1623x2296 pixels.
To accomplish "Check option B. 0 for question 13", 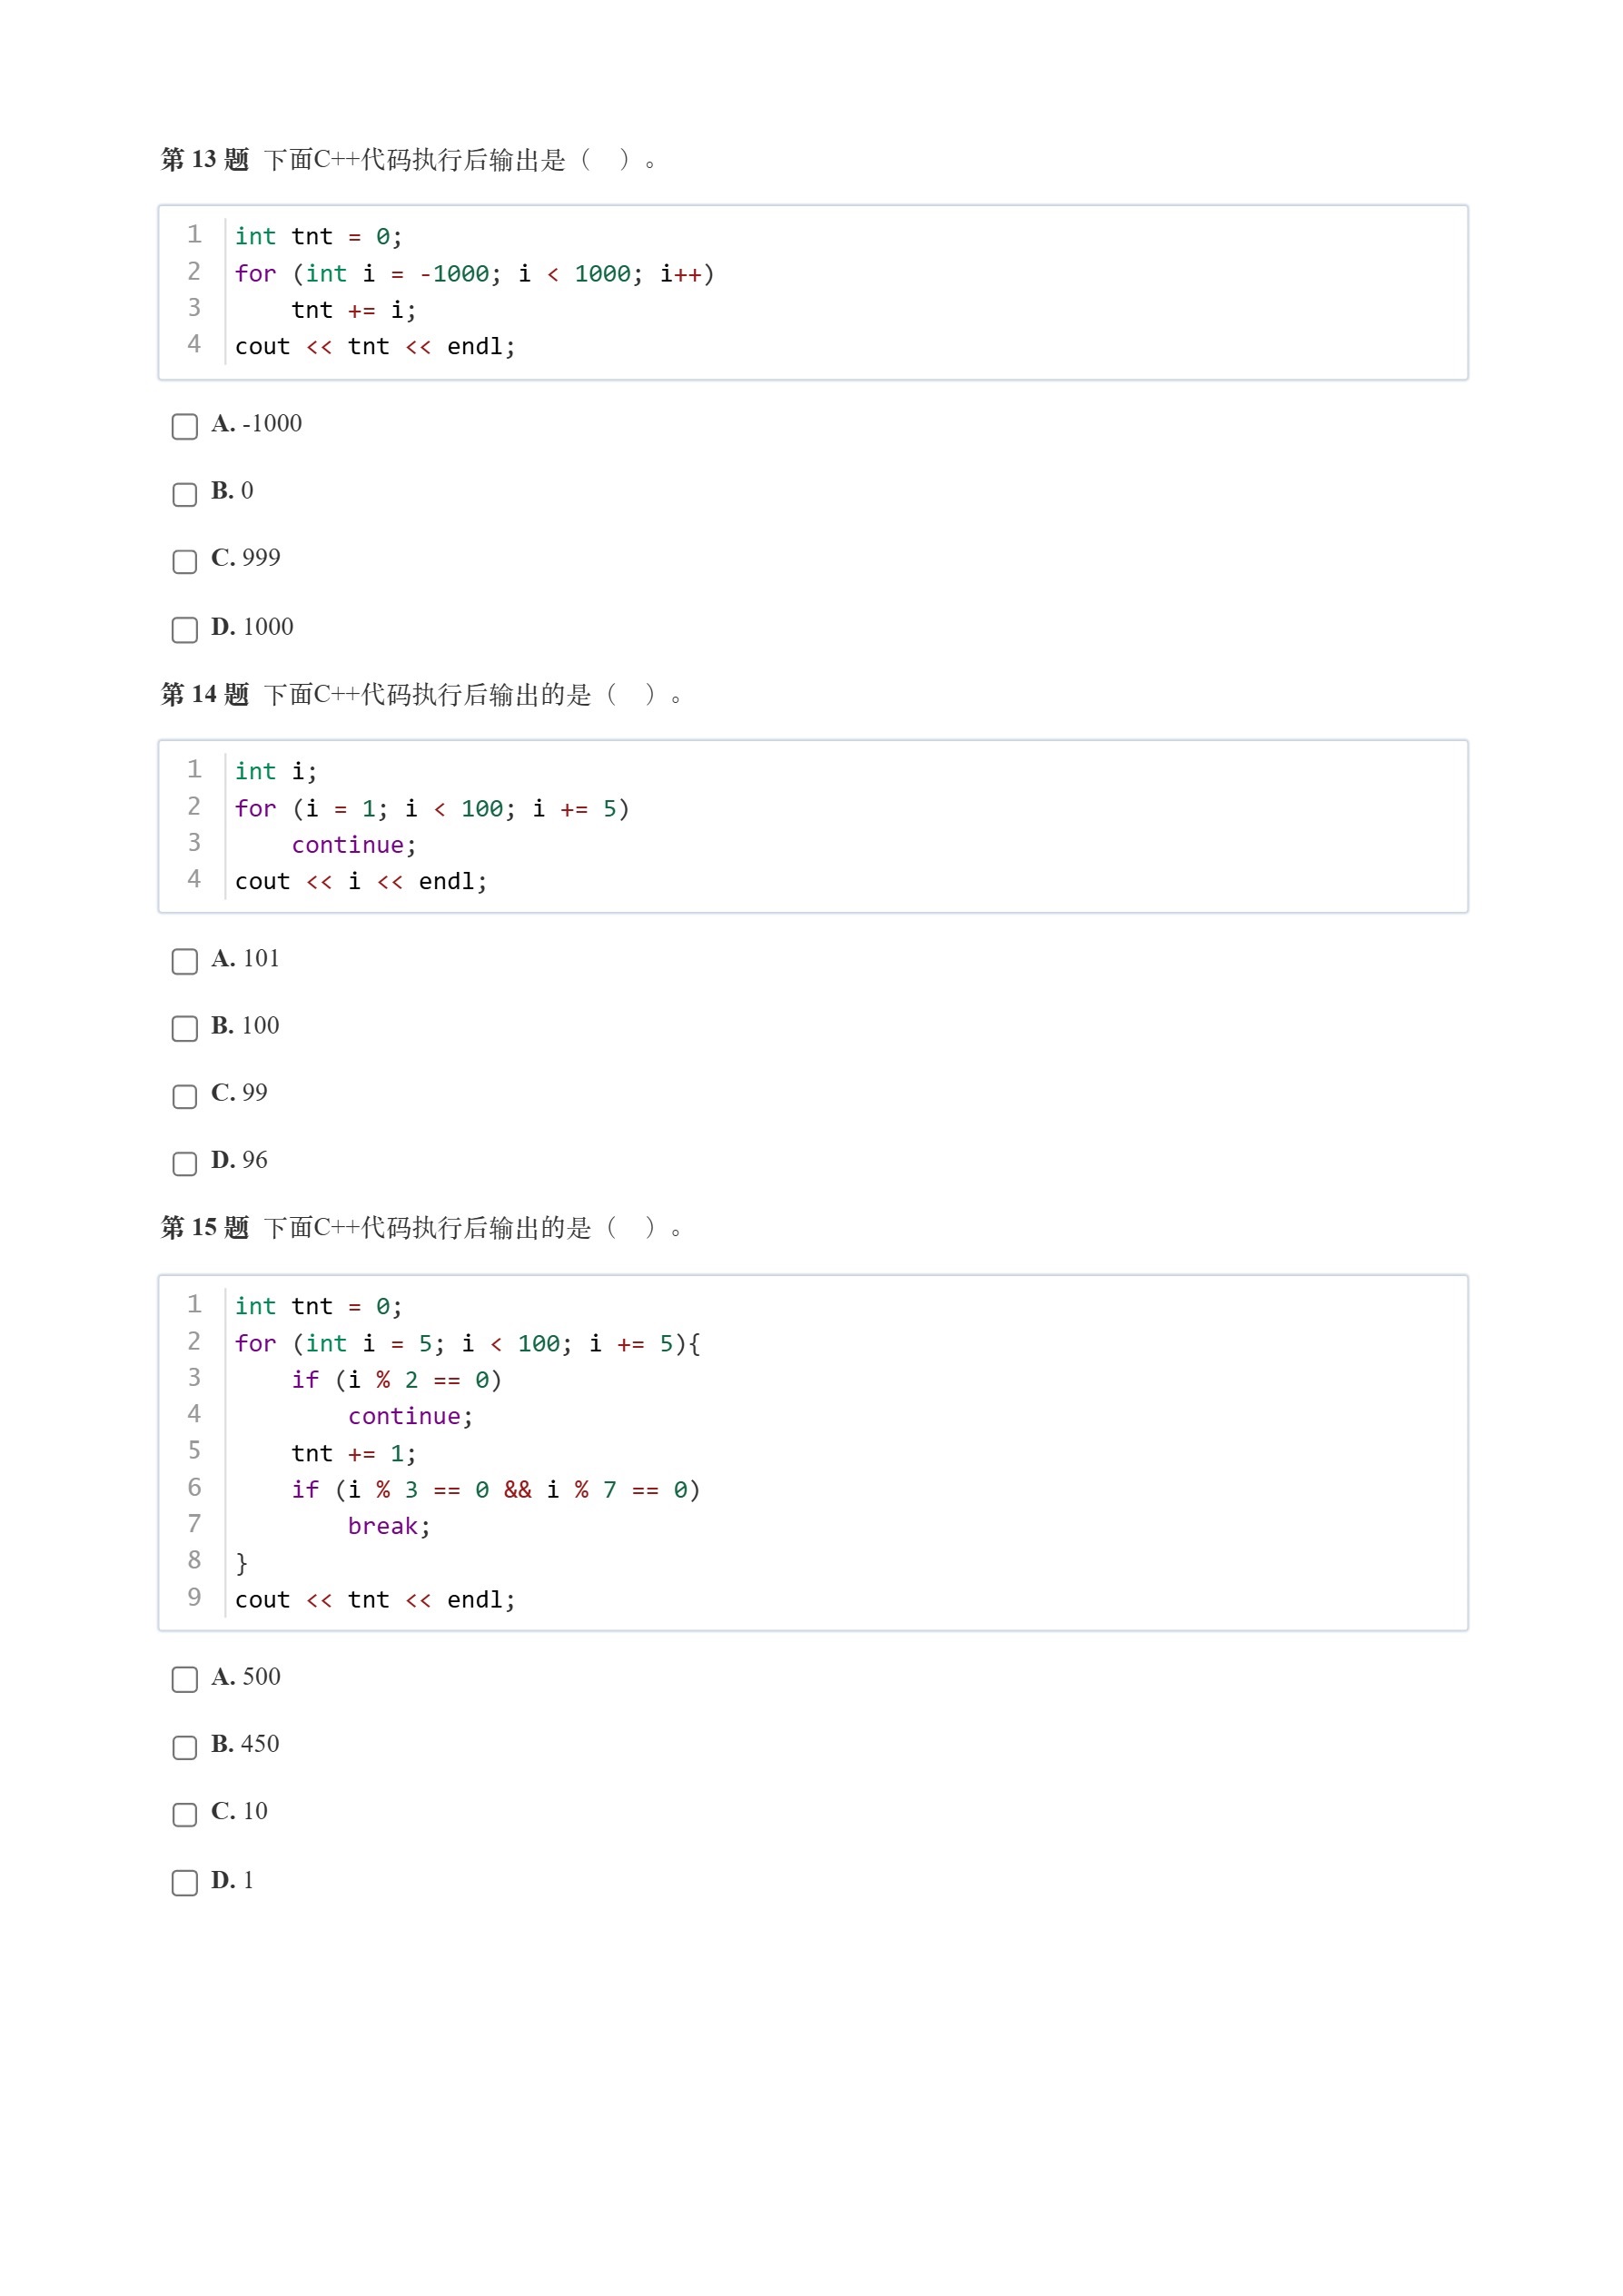I will pyautogui.click(x=185, y=494).
